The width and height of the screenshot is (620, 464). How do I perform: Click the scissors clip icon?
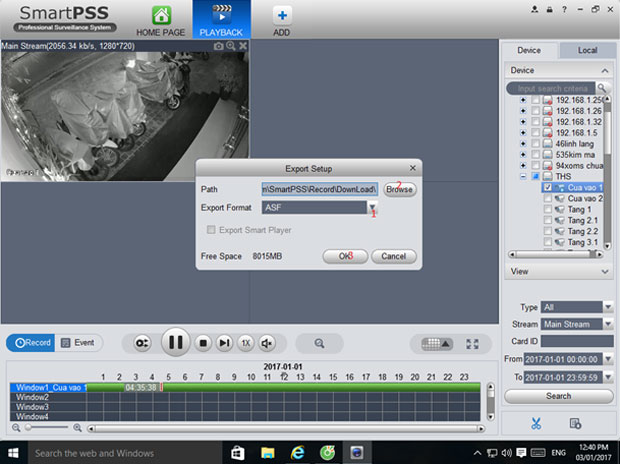535,423
